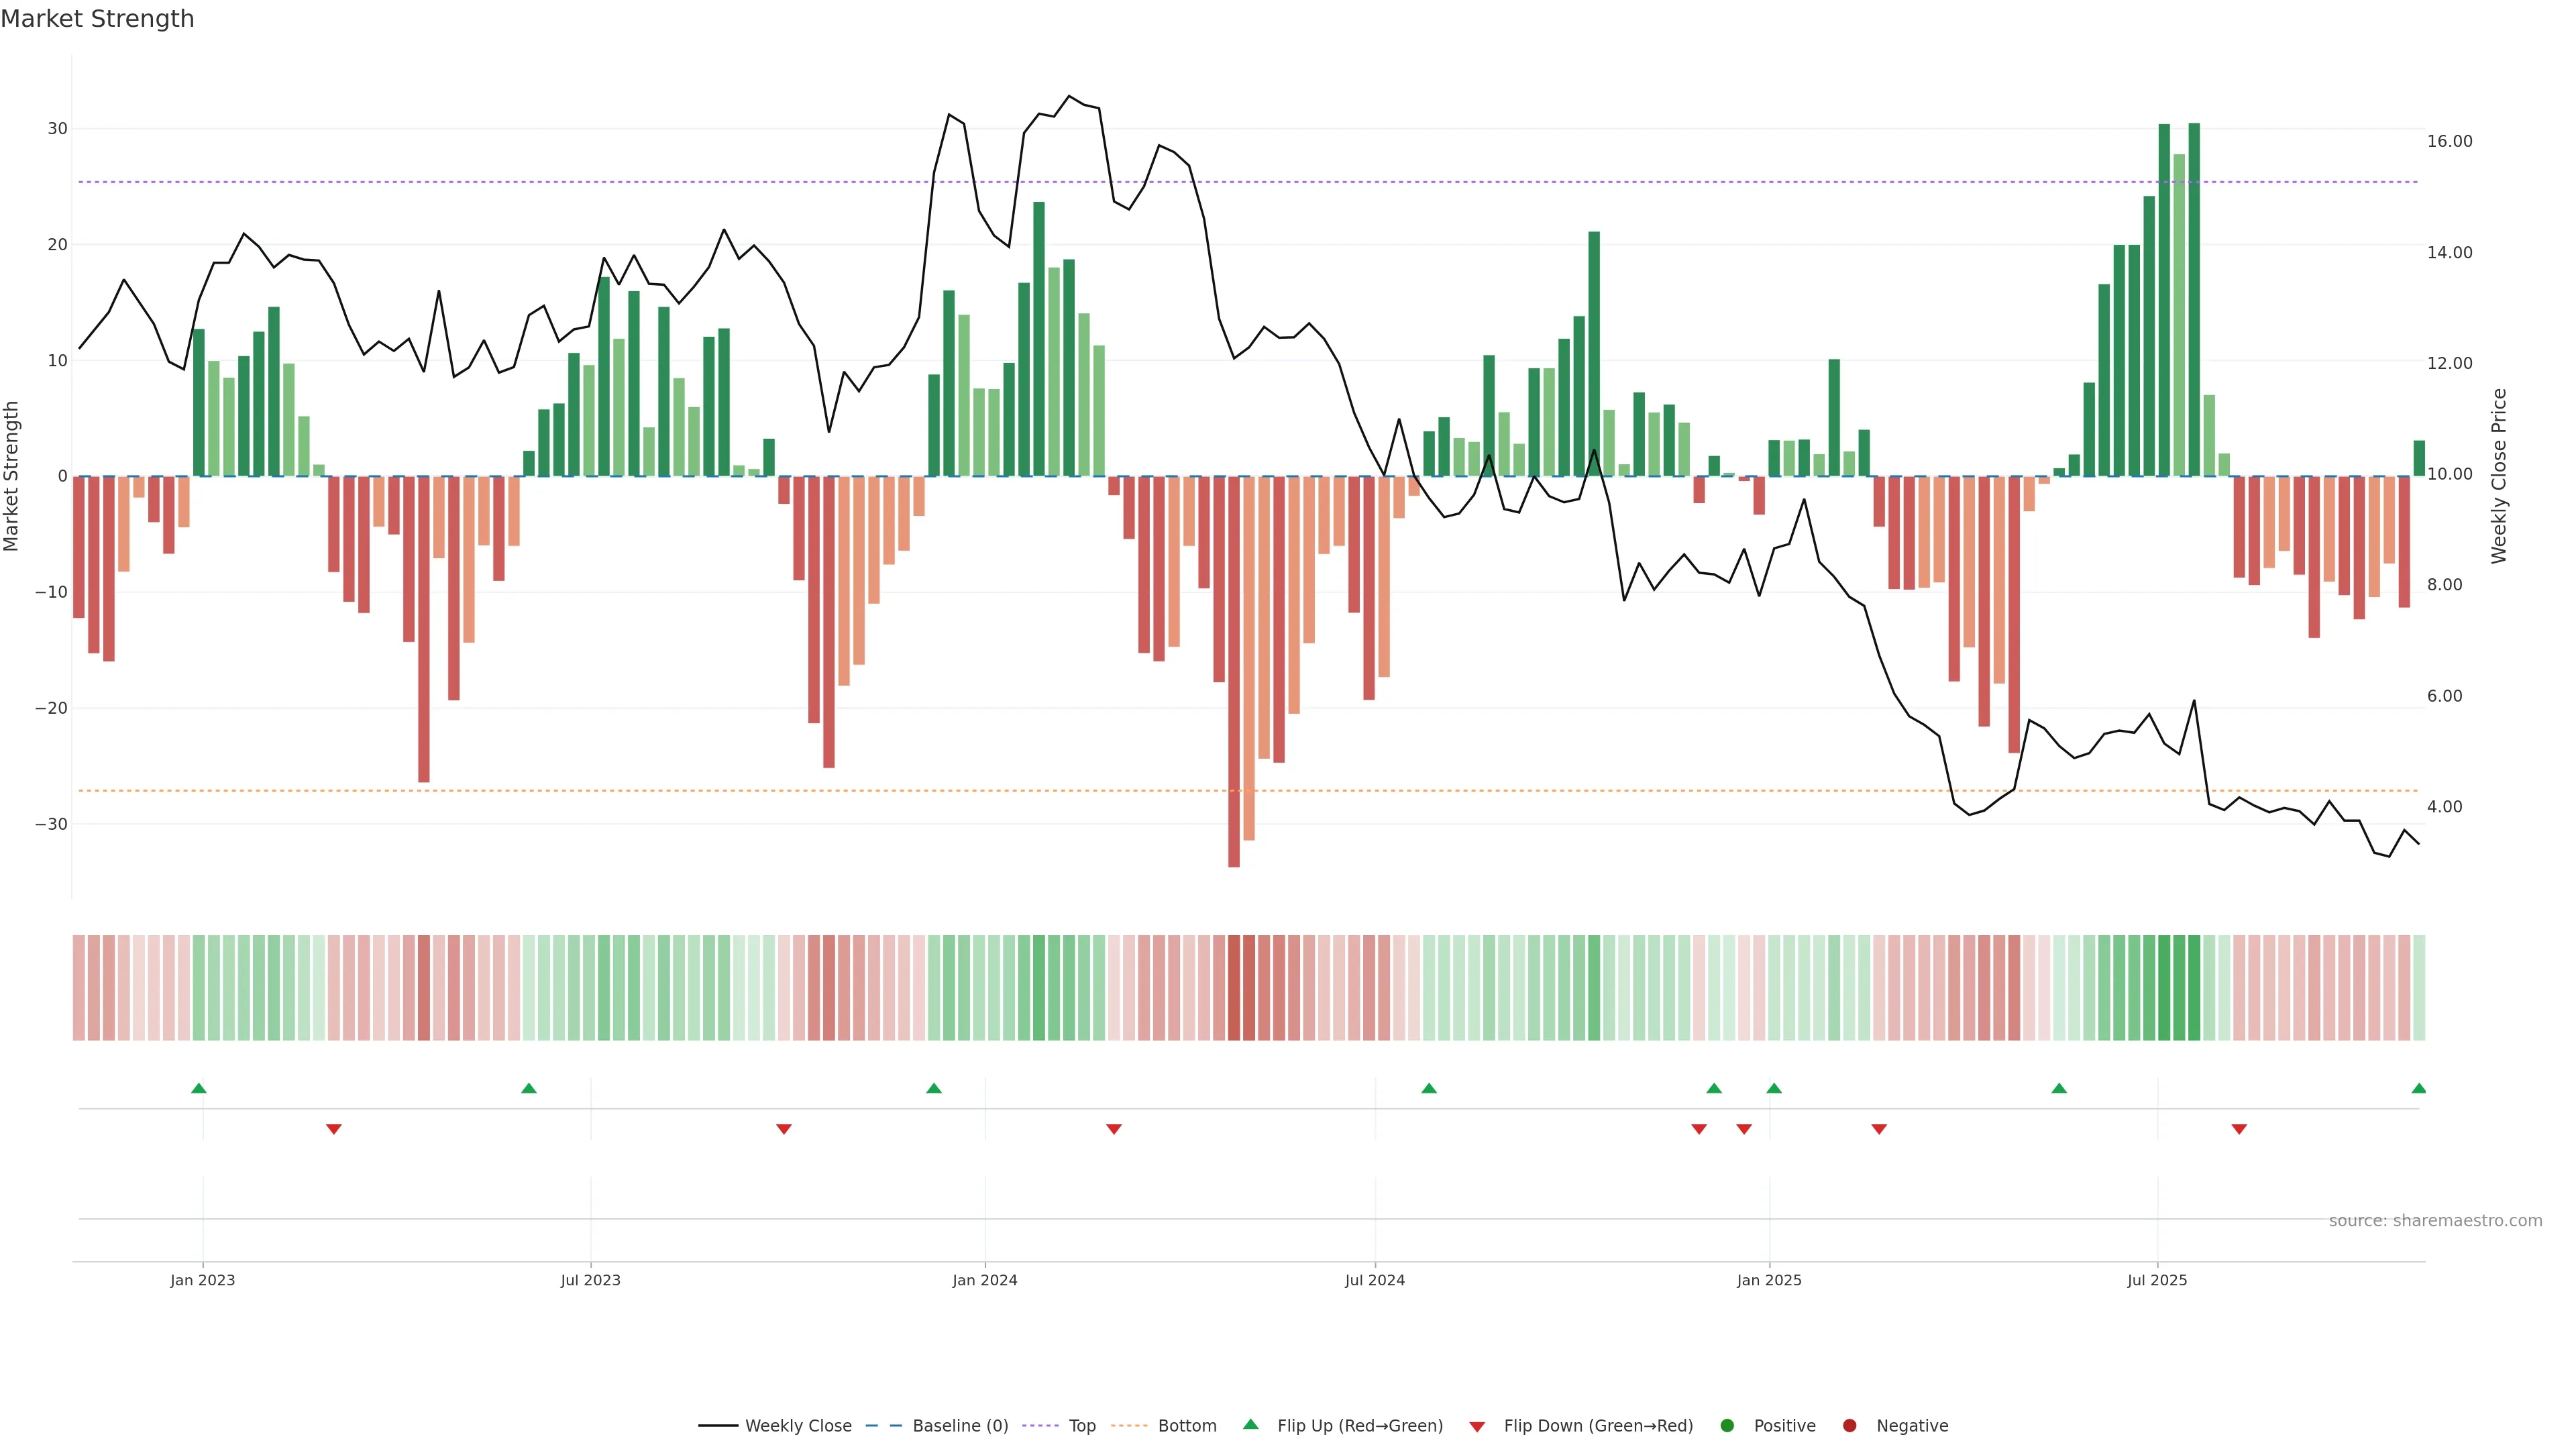Click the source: sharemaestro.com text

(x=2435, y=1221)
